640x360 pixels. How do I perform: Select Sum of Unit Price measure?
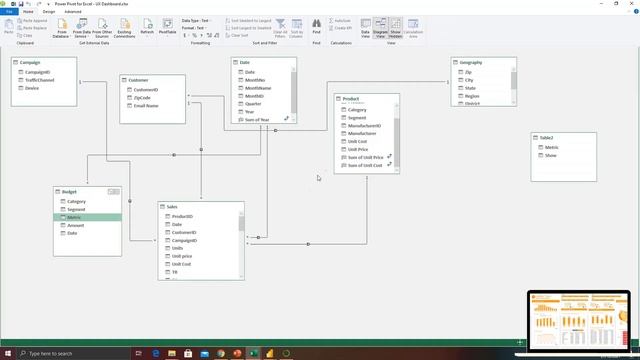click(365, 157)
